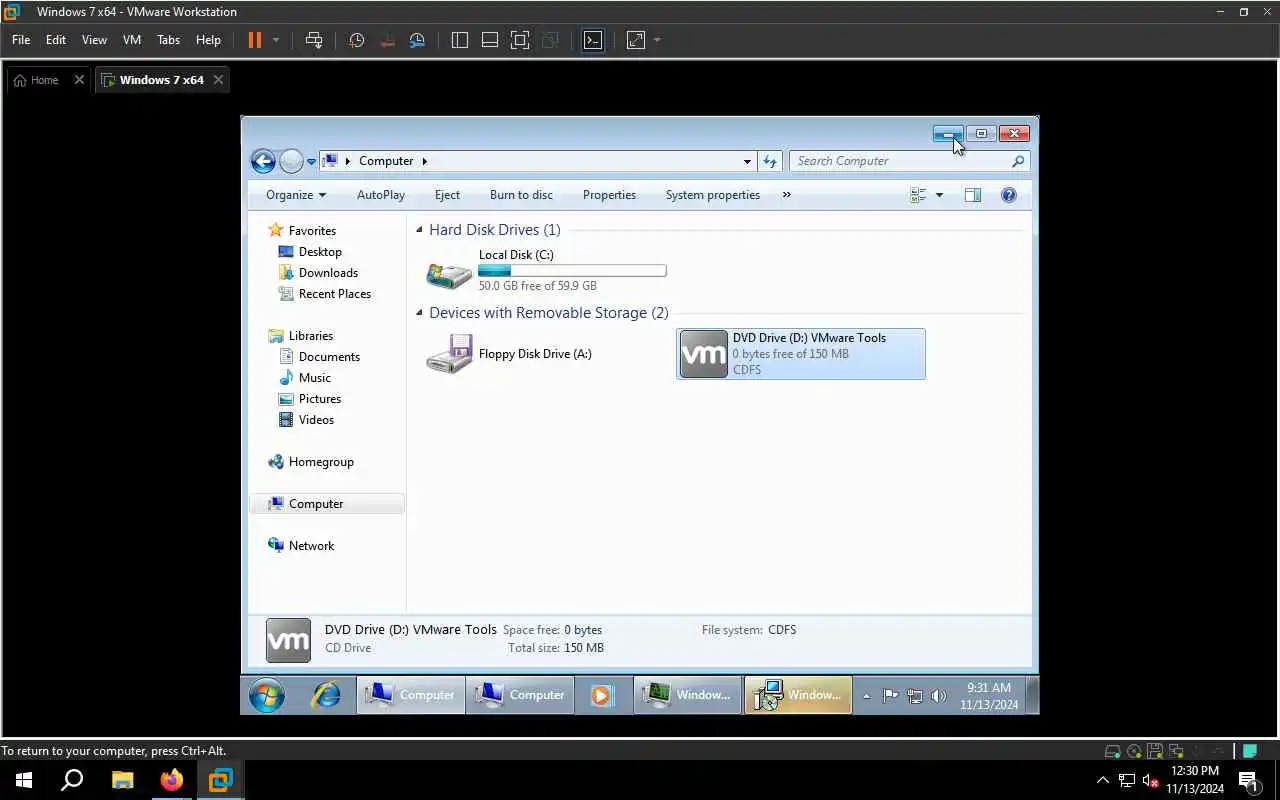1280x800 pixels.
Task: Toggle the VMware library sidebar view
Action: pos(460,40)
